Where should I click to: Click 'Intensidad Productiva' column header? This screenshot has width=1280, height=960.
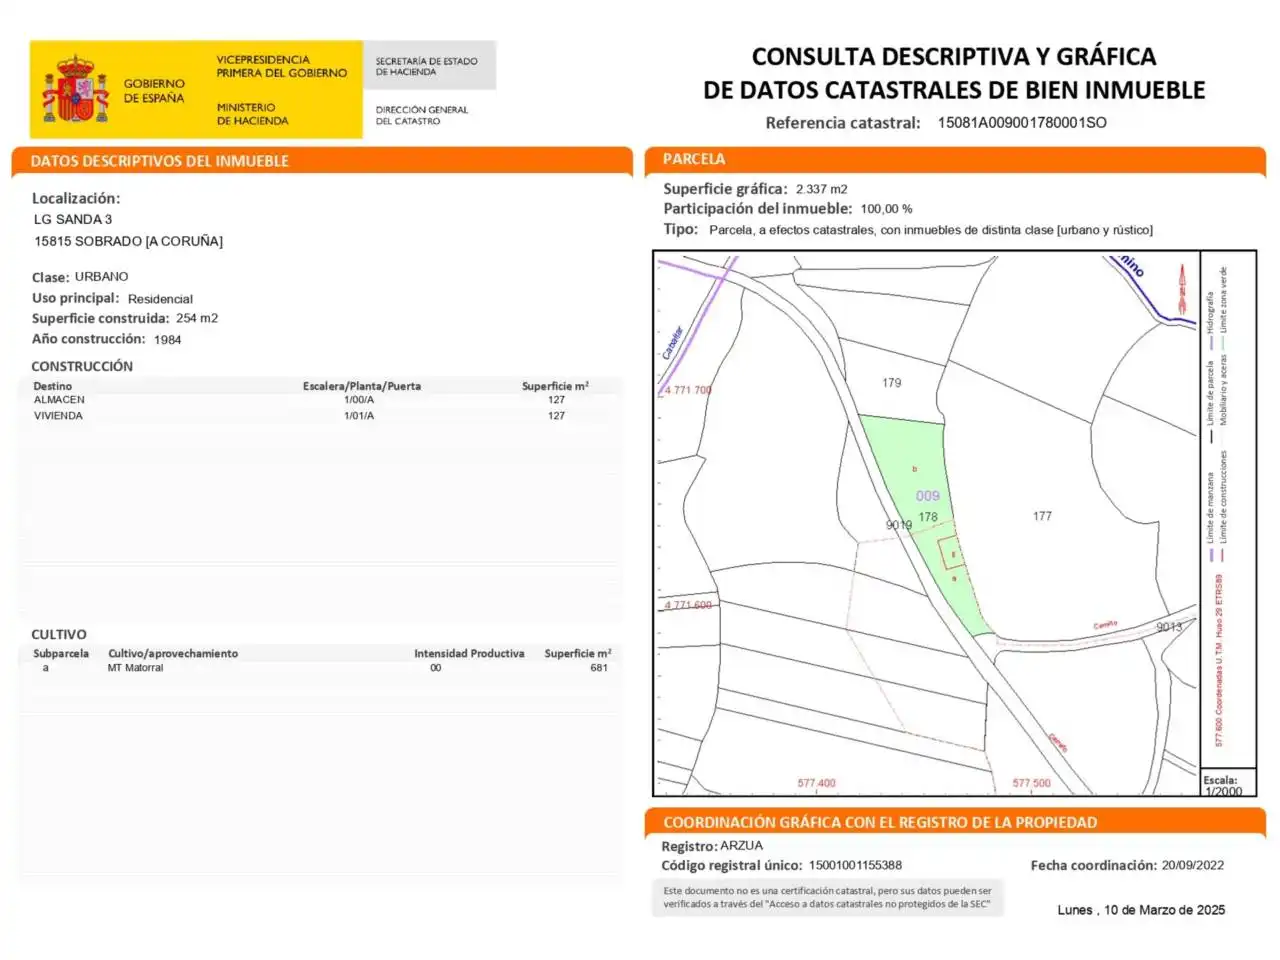click(469, 654)
